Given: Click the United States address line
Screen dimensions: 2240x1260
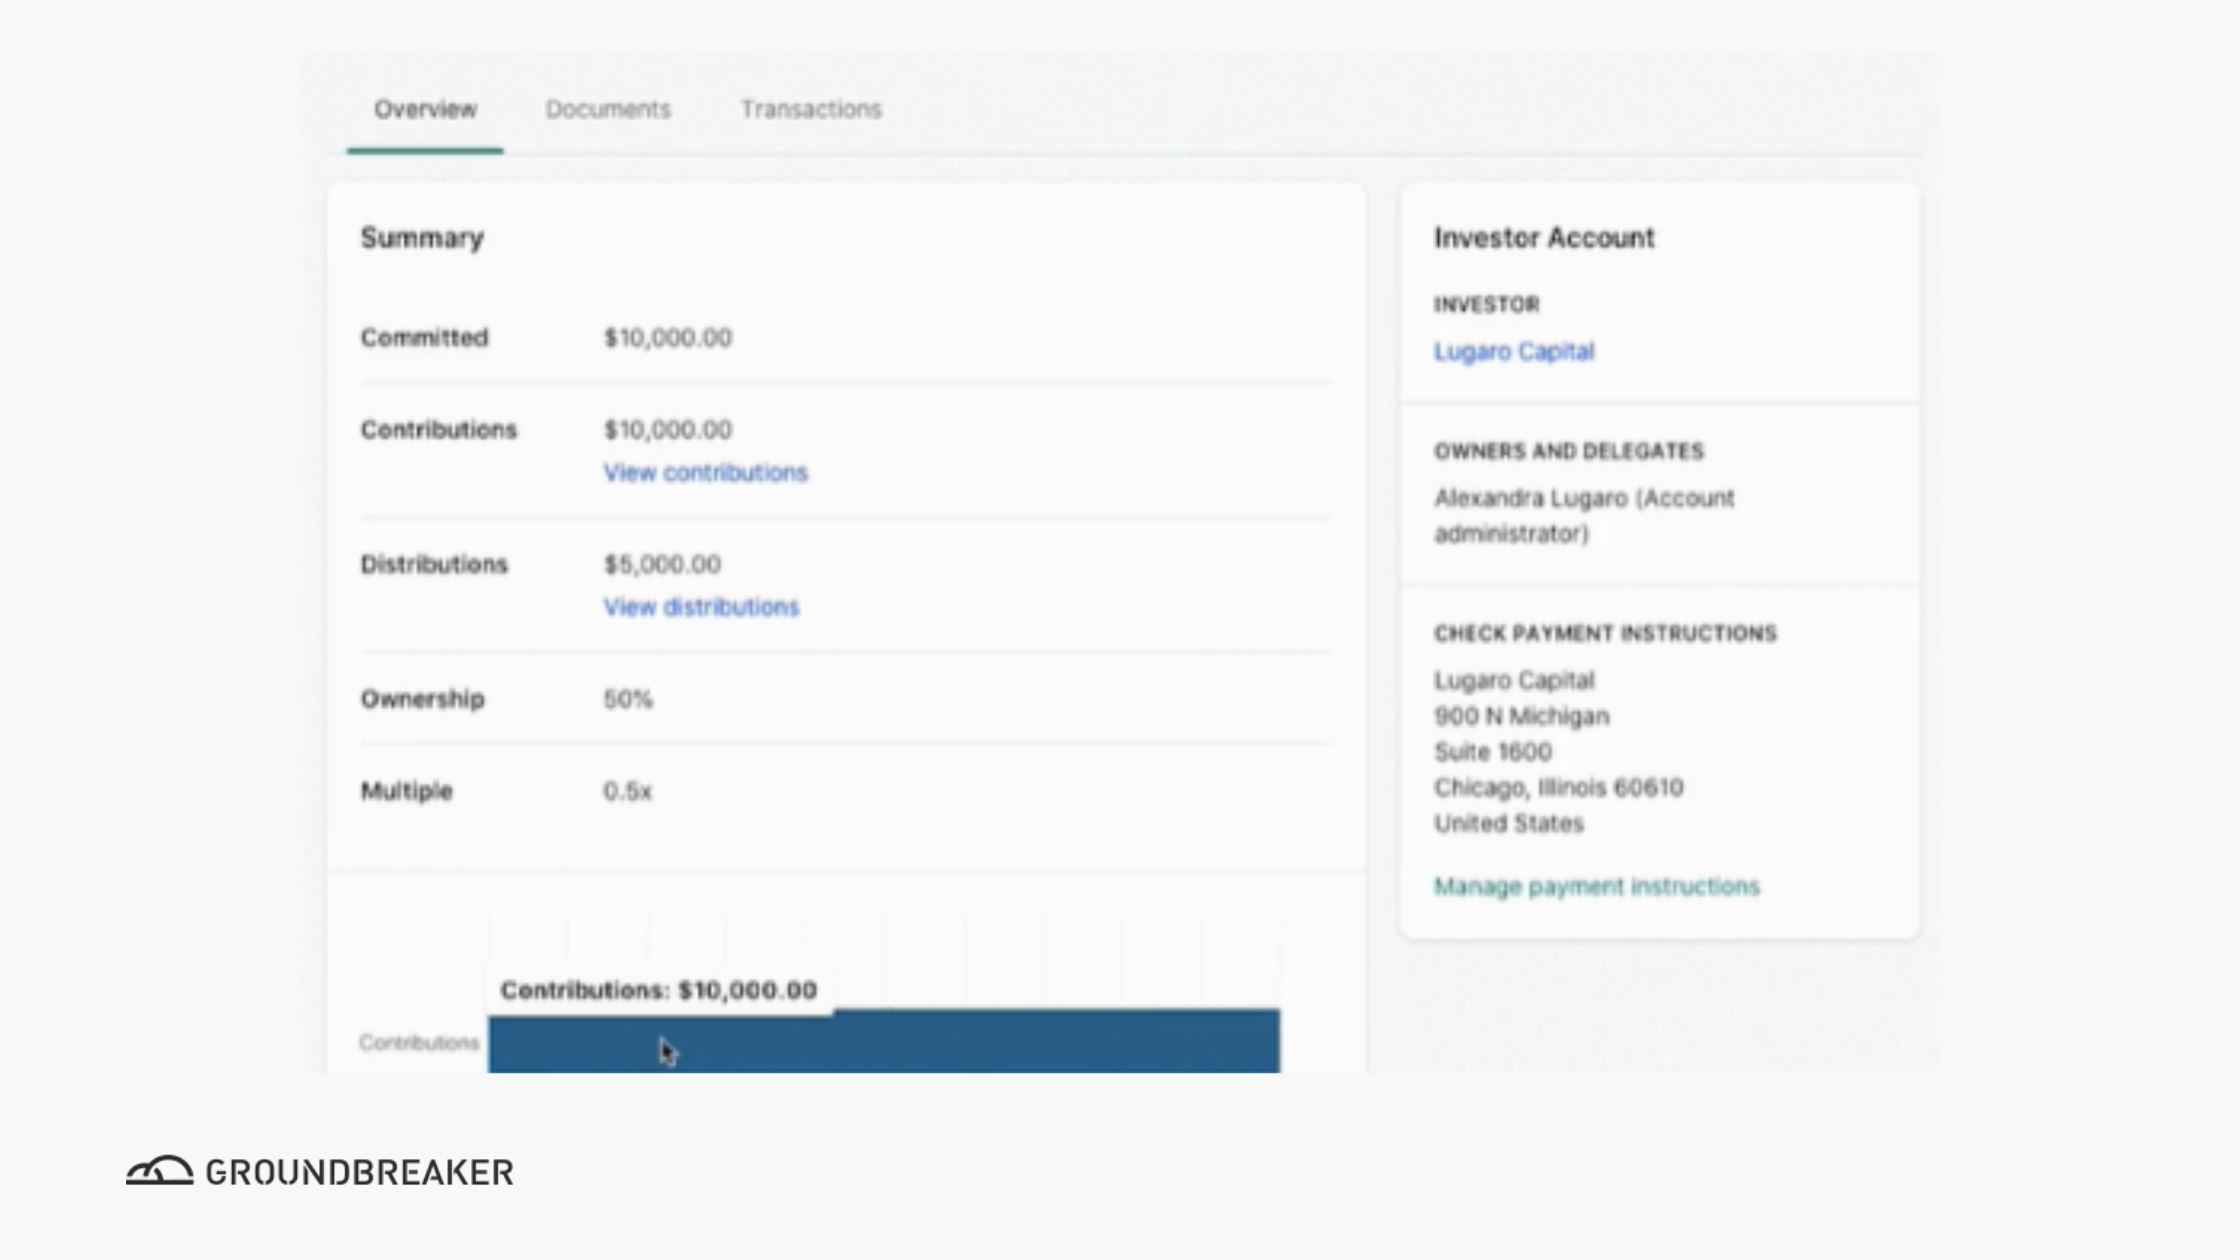Looking at the screenshot, I should 1509,824.
